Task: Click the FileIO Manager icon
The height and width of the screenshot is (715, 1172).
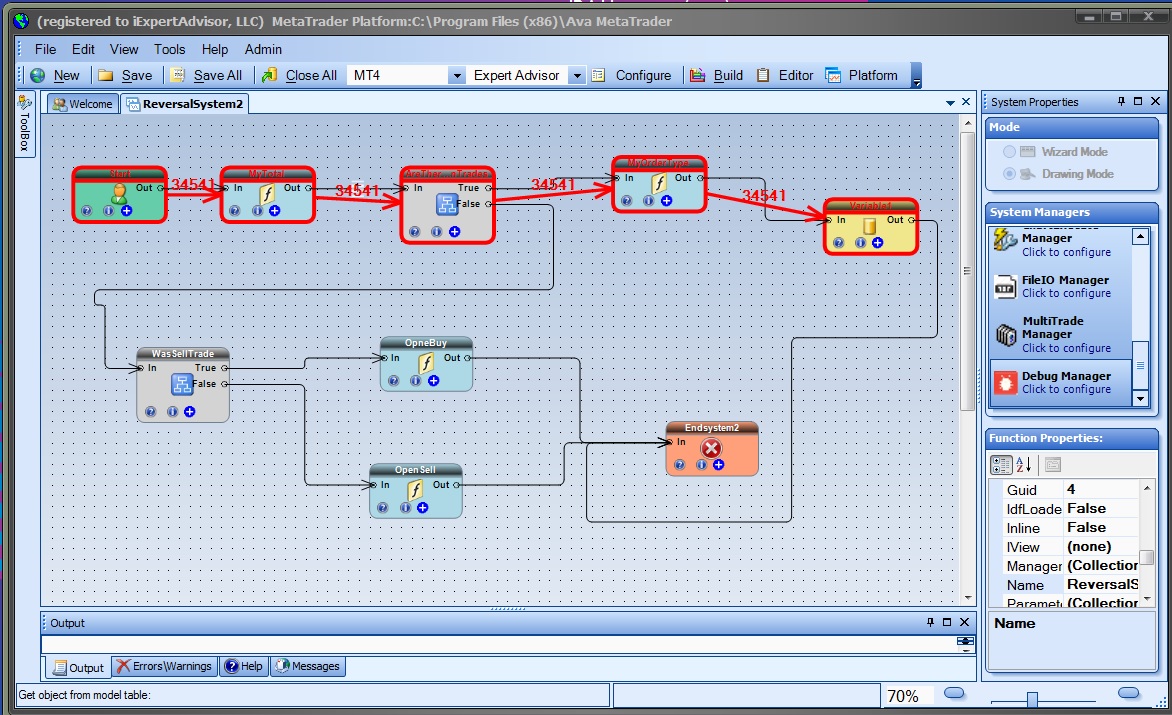Action: [x=1005, y=287]
